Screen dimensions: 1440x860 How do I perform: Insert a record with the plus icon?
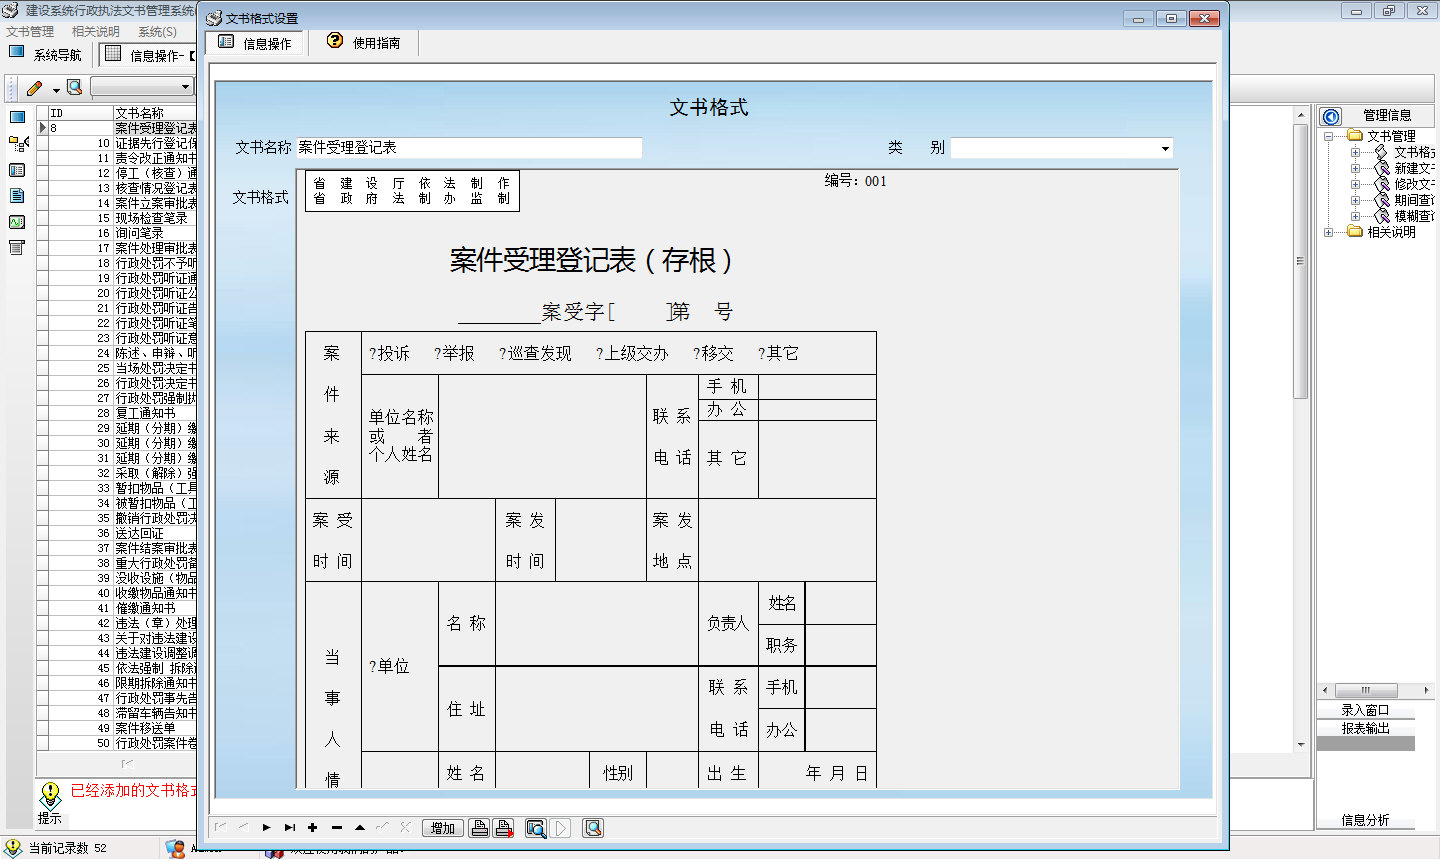tap(313, 828)
